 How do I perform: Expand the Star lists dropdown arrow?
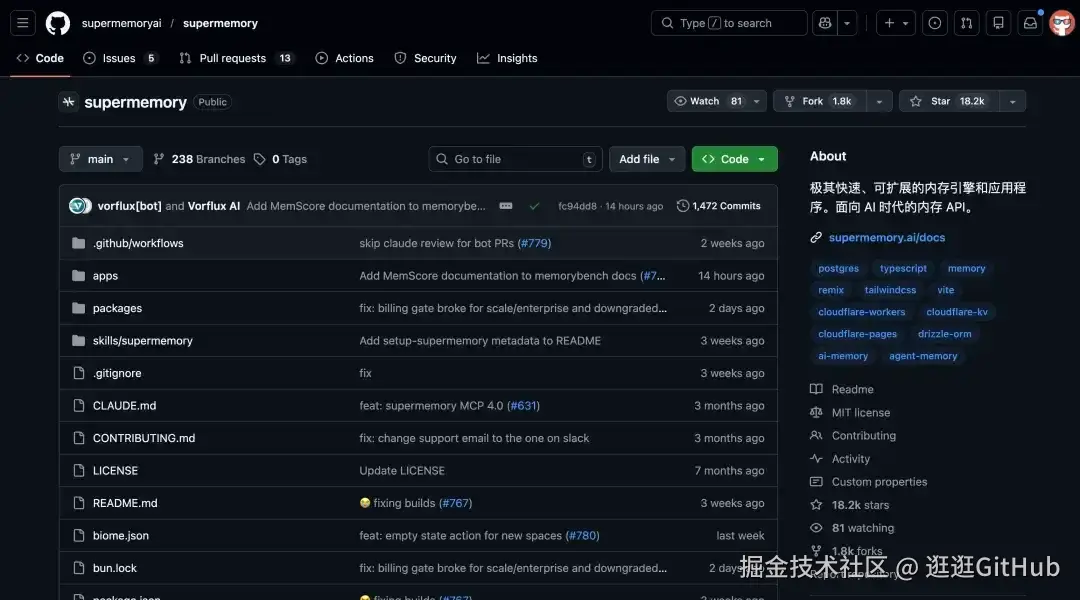pos(1012,101)
